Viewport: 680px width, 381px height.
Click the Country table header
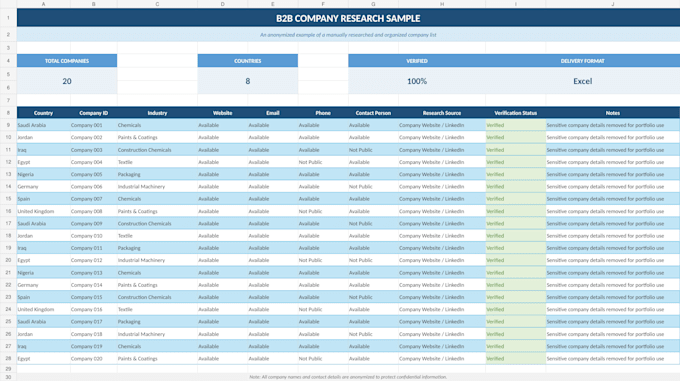43,113
